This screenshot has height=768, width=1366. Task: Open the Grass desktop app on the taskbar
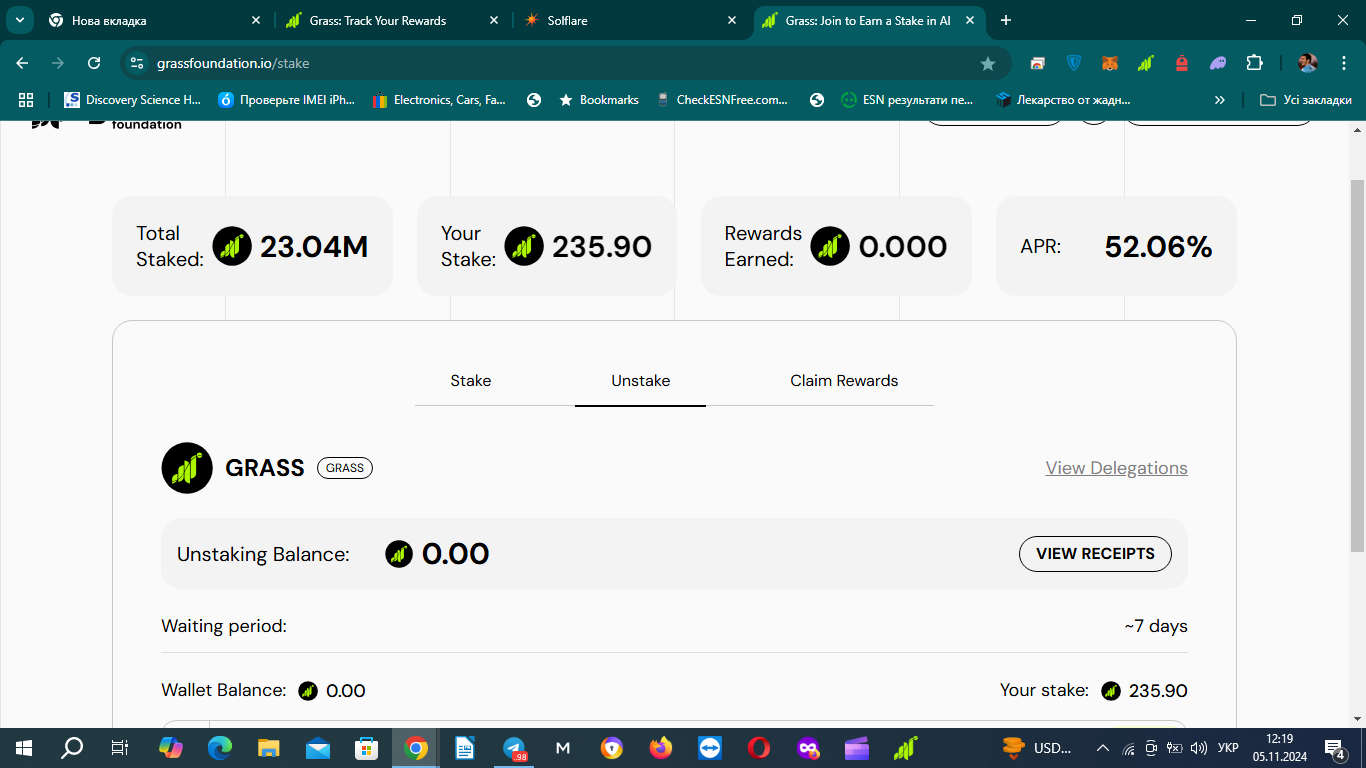coord(906,748)
